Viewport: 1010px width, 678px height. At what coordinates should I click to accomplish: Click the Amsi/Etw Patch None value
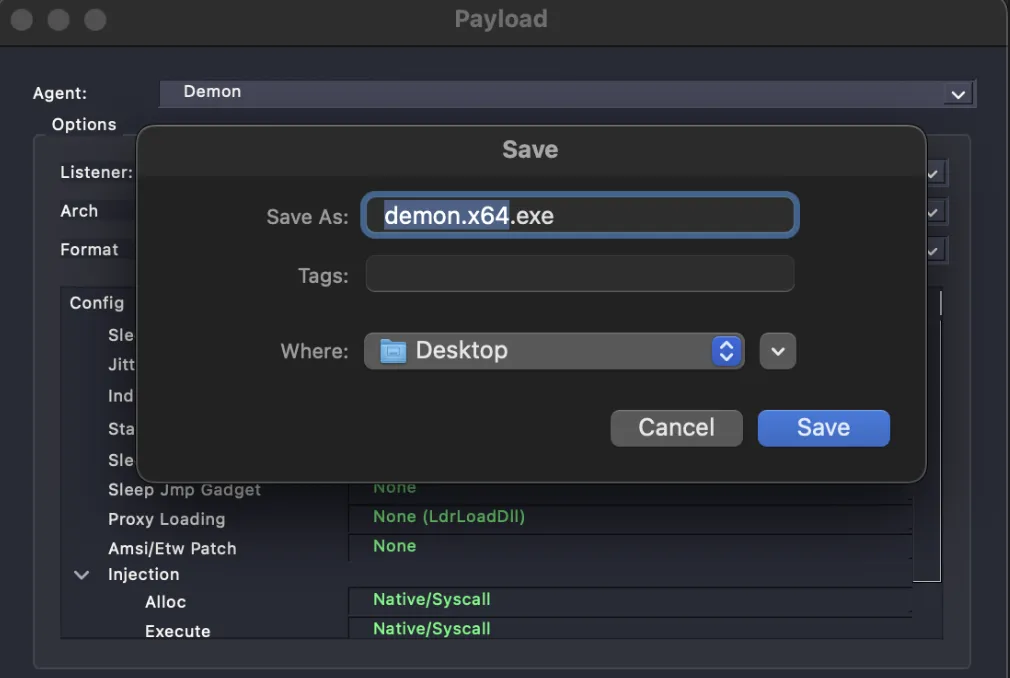tap(394, 546)
